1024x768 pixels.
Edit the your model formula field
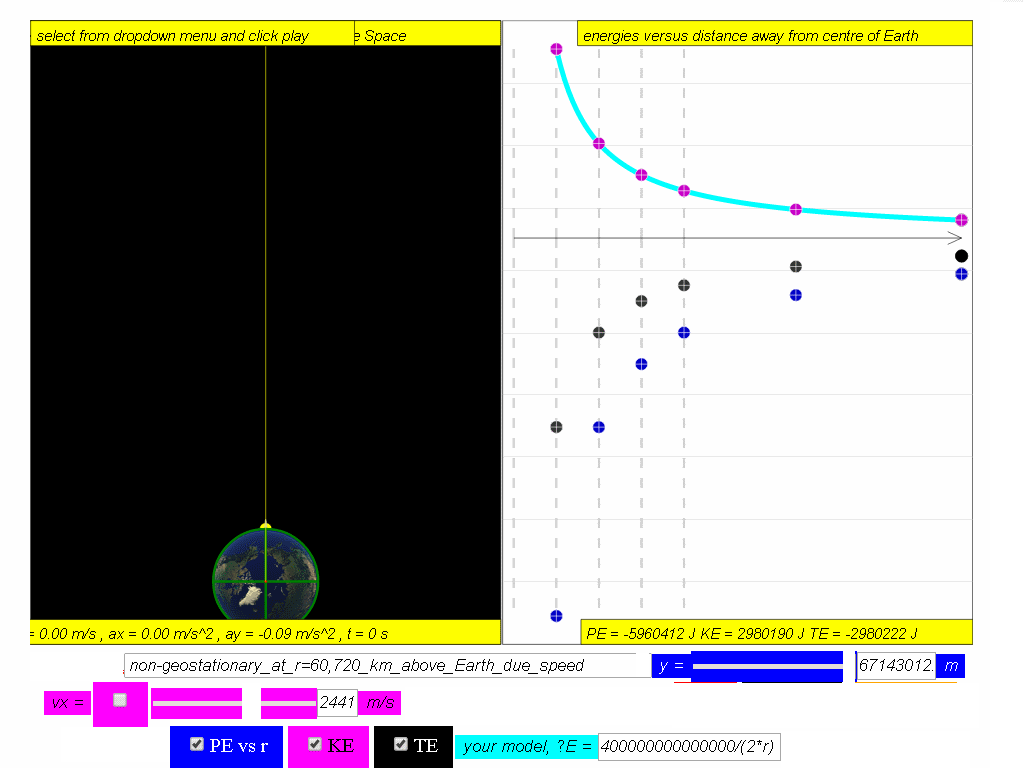[688, 746]
